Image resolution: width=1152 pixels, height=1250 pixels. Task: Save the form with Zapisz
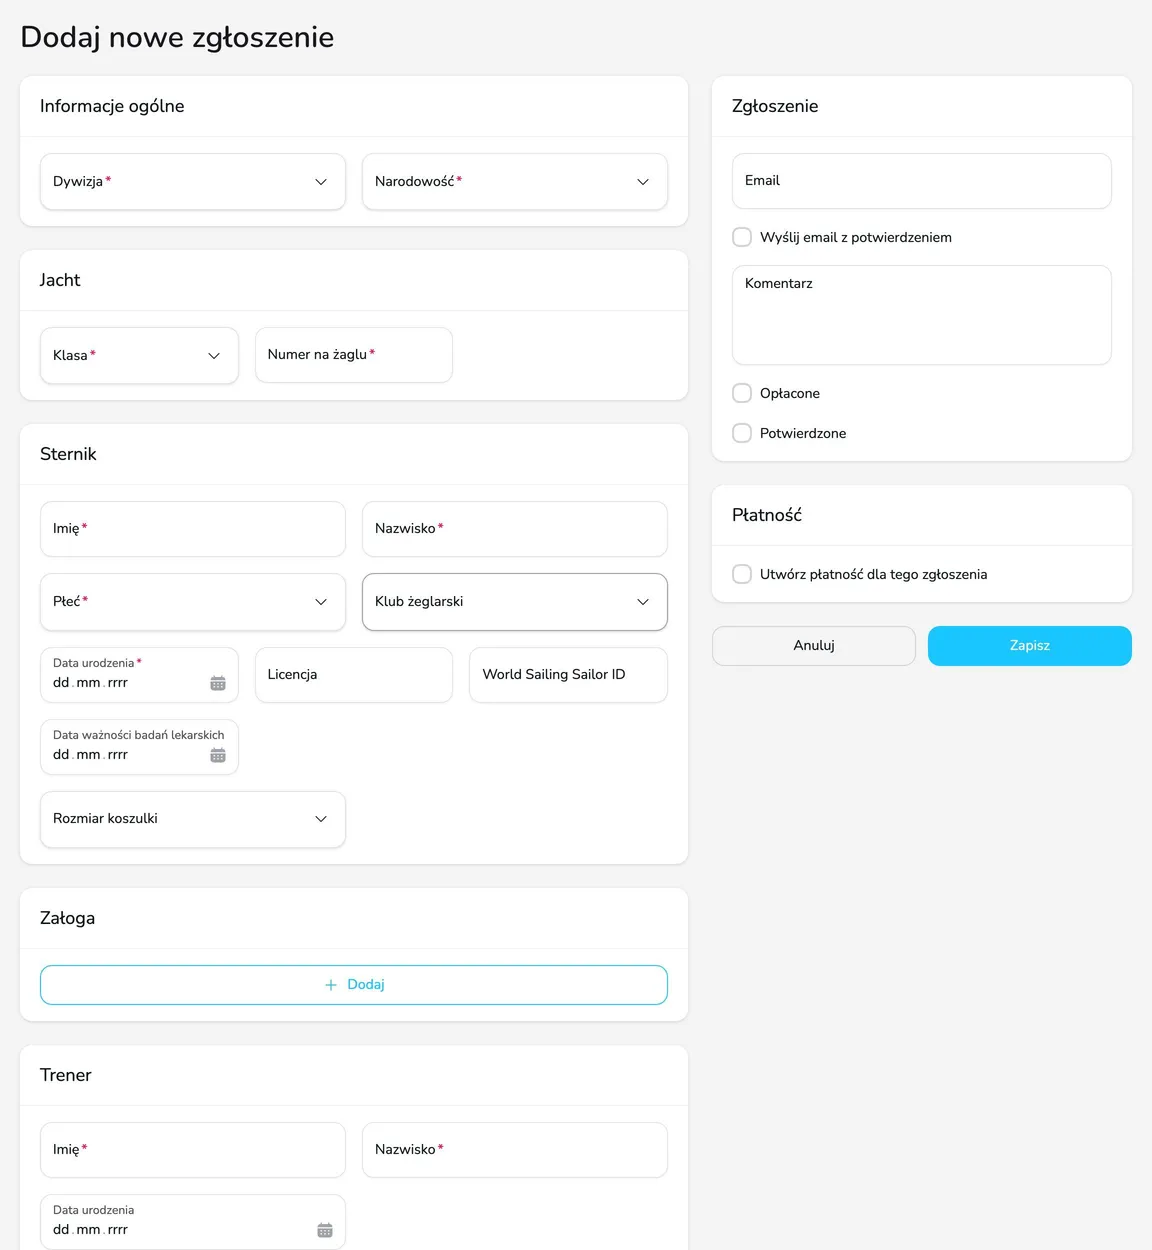pyautogui.click(x=1030, y=646)
